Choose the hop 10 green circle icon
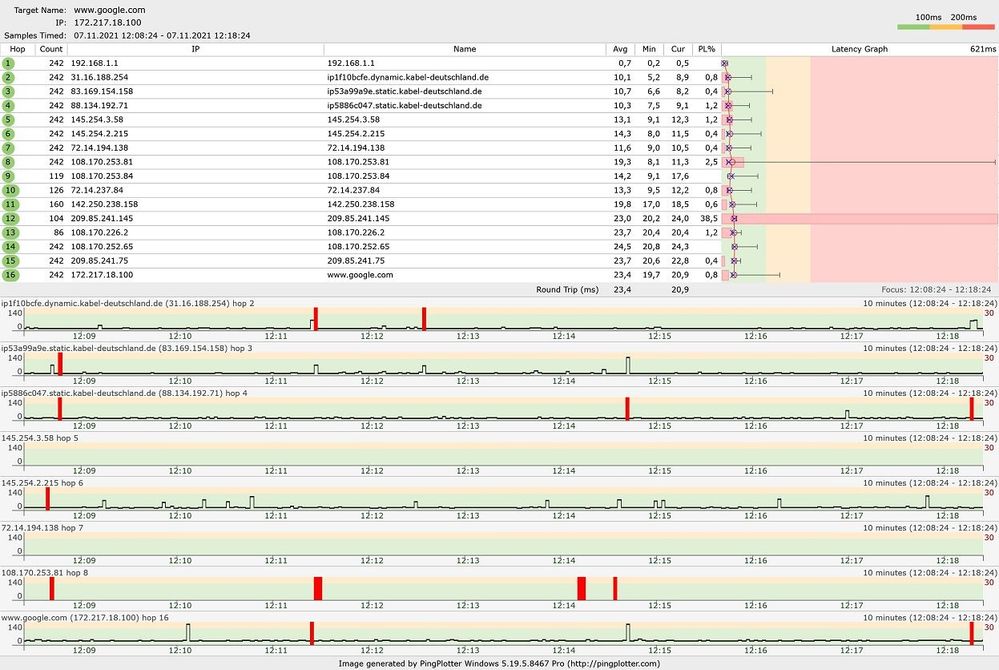The height and width of the screenshot is (670, 999). point(10,190)
